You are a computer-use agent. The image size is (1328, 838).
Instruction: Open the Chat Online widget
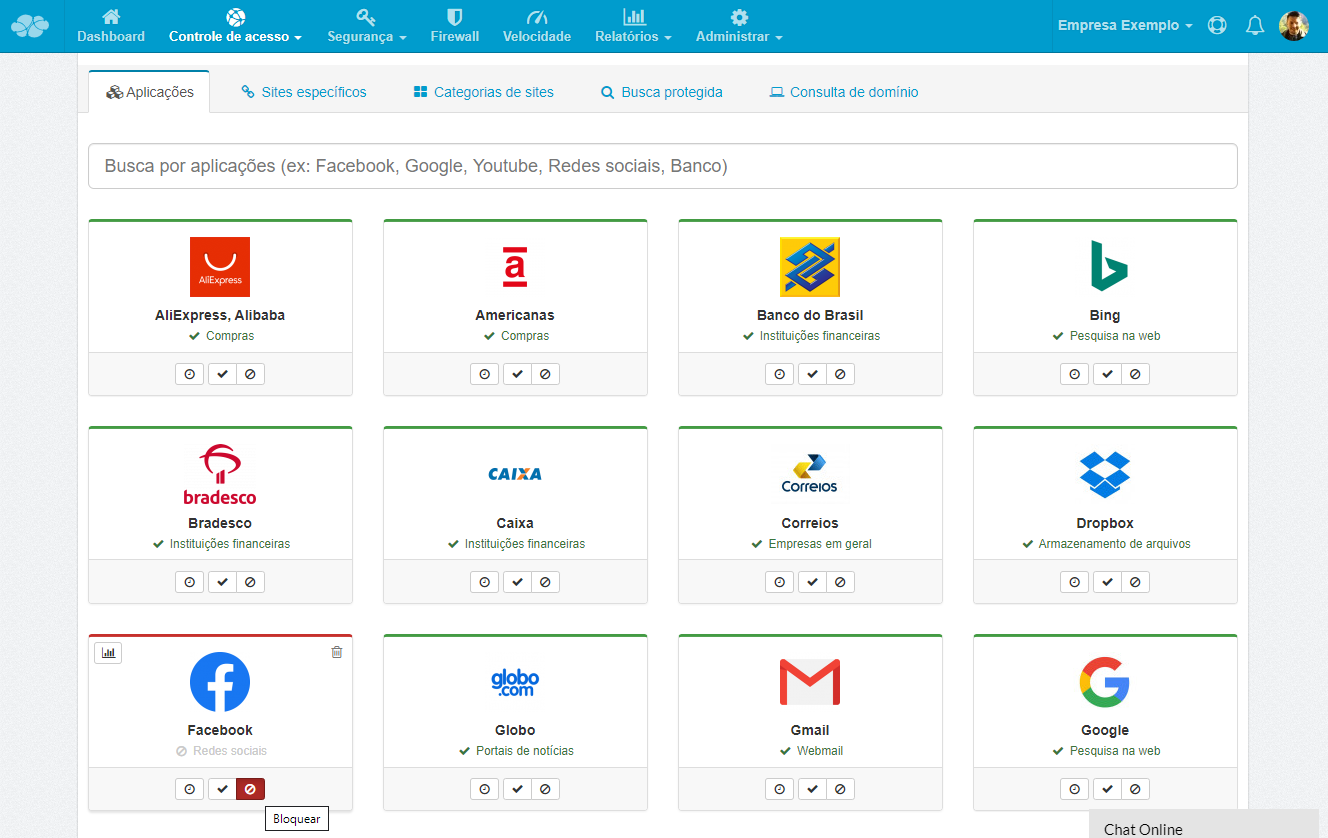[1204, 826]
